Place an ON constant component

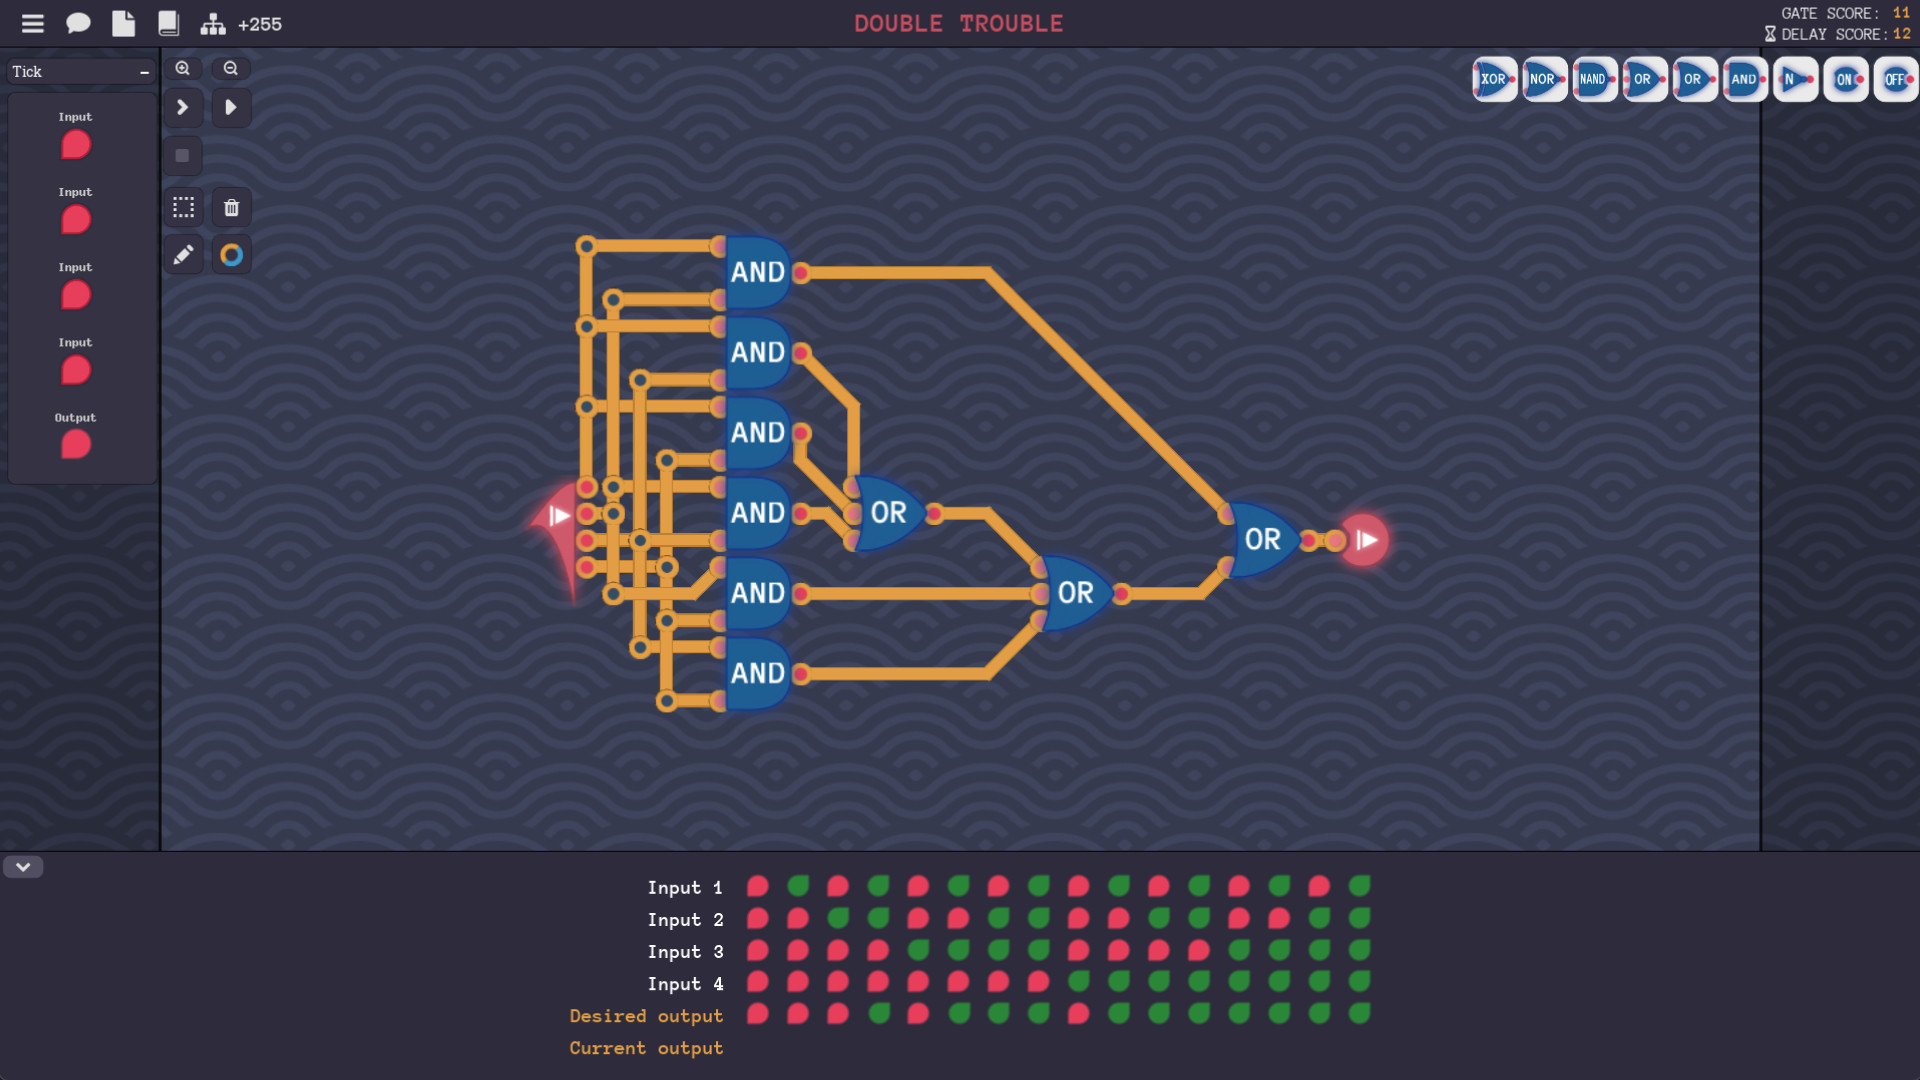[x=1845, y=78]
